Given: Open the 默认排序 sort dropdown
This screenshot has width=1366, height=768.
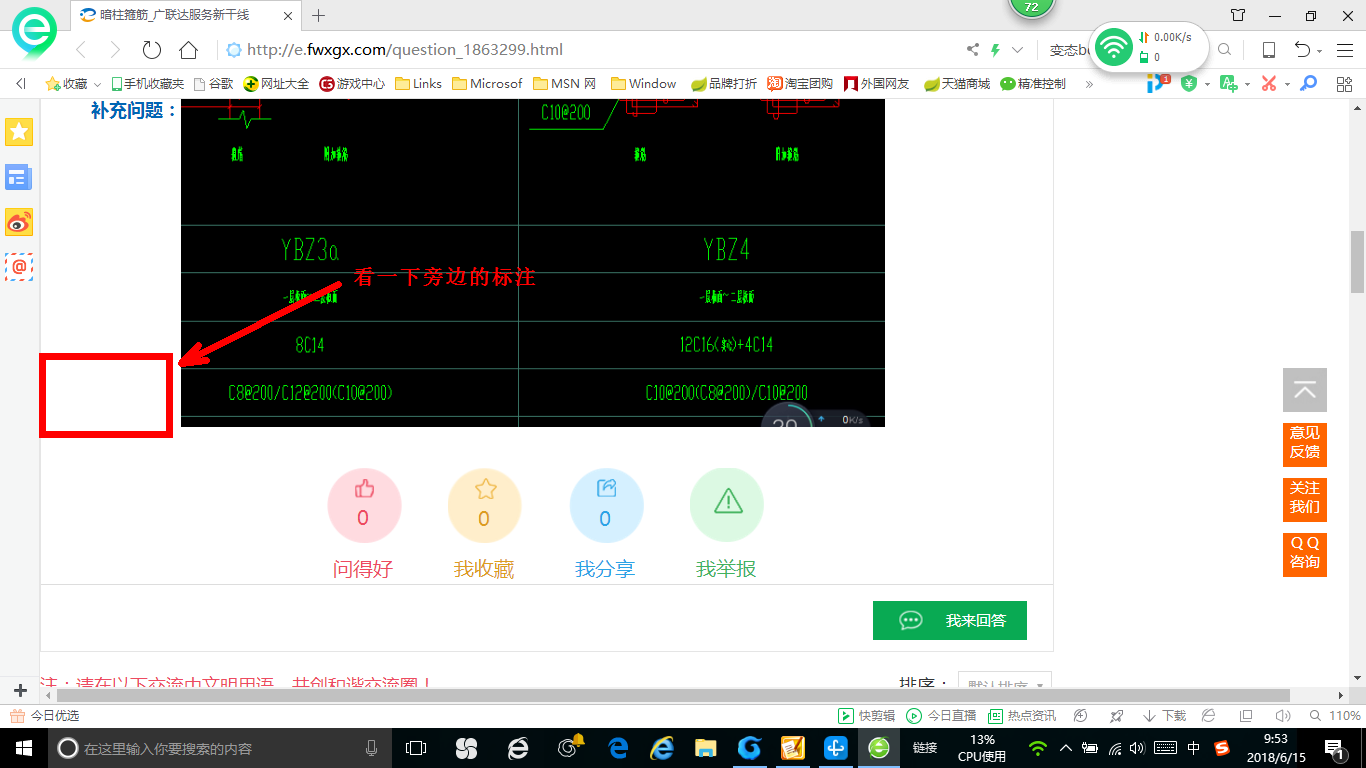Looking at the screenshot, I should pyautogui.click(x=1005, y=682).
